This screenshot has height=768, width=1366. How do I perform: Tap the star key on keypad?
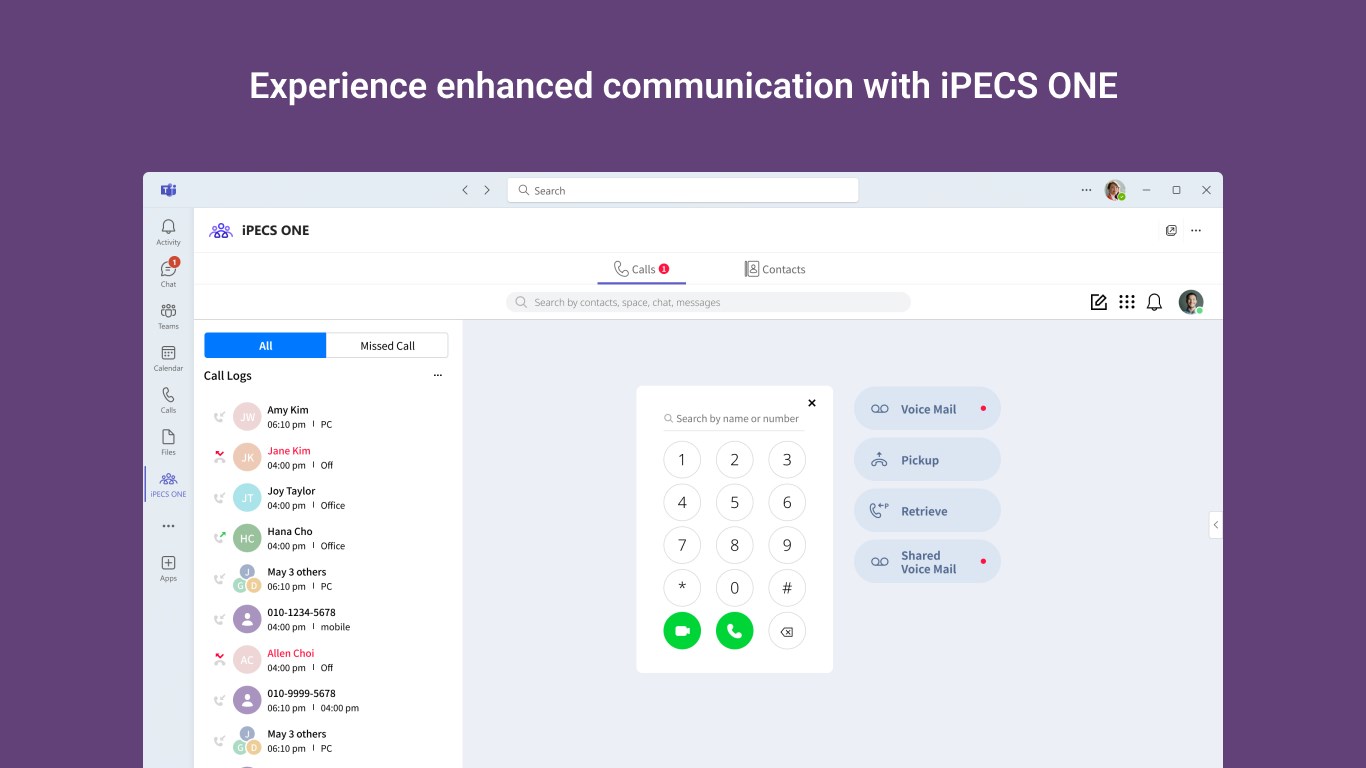[x=682, y=588]
